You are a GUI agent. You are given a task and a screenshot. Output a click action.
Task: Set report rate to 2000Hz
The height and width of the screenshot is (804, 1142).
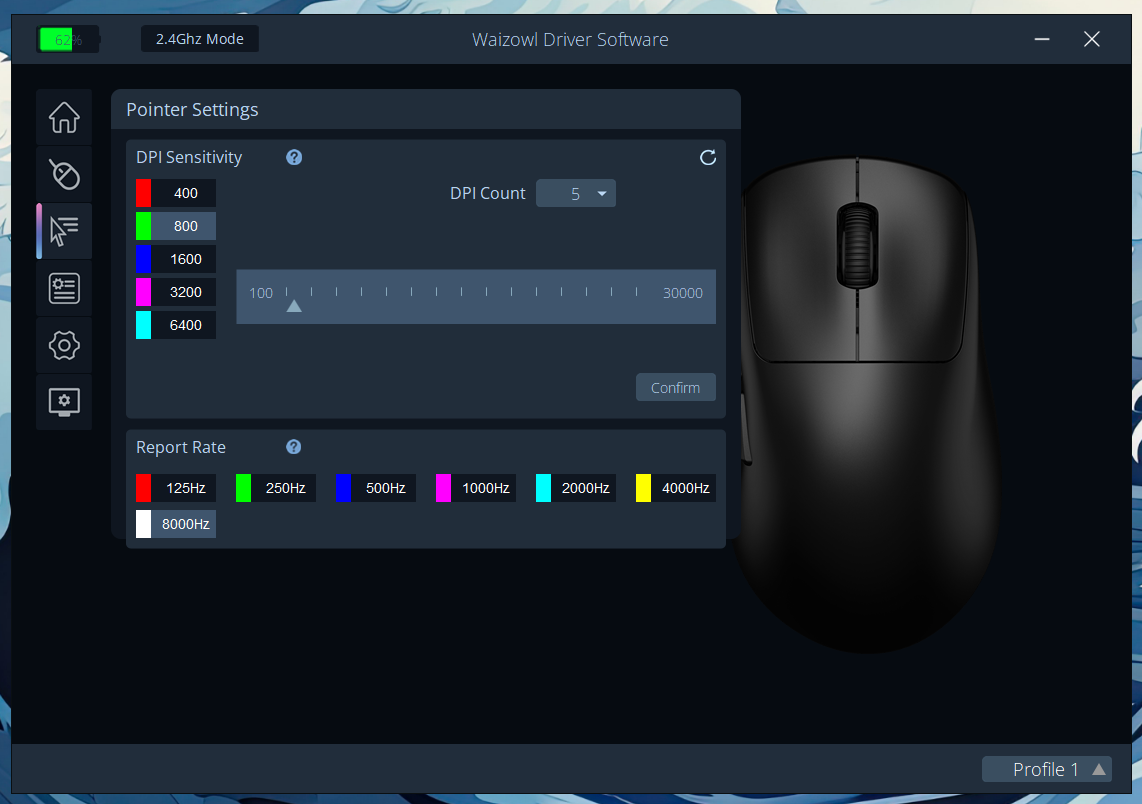[575, 488]
